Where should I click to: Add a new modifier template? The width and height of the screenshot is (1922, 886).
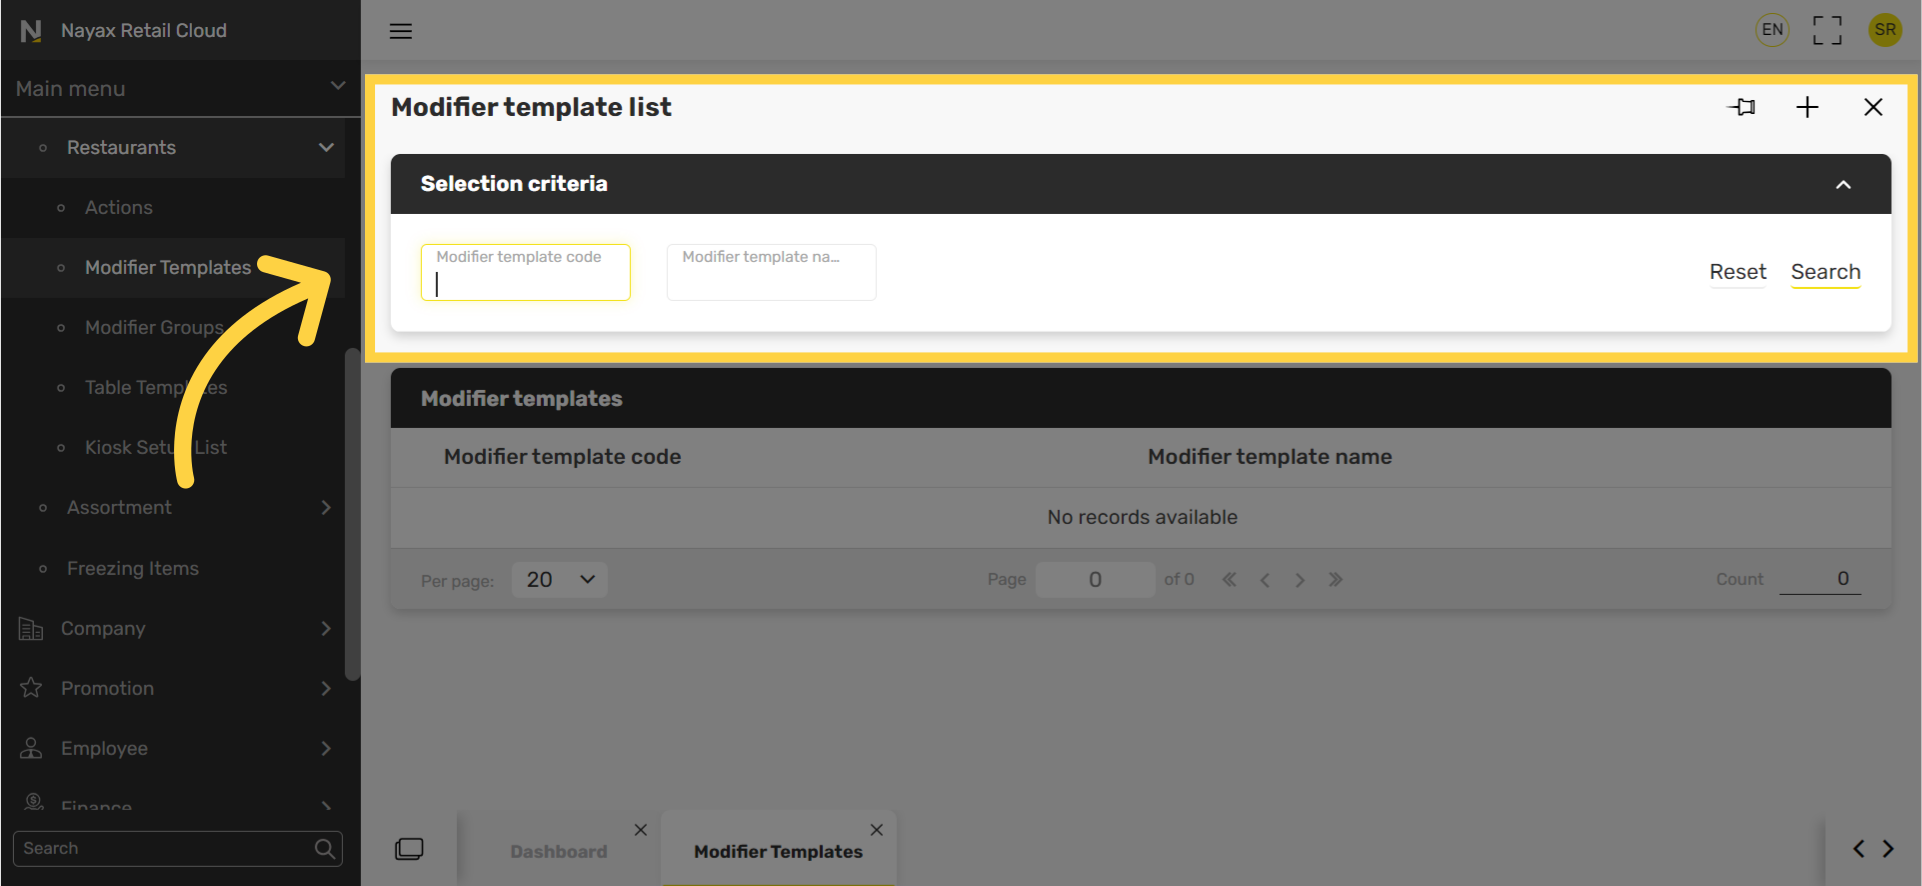(1806, 107)
